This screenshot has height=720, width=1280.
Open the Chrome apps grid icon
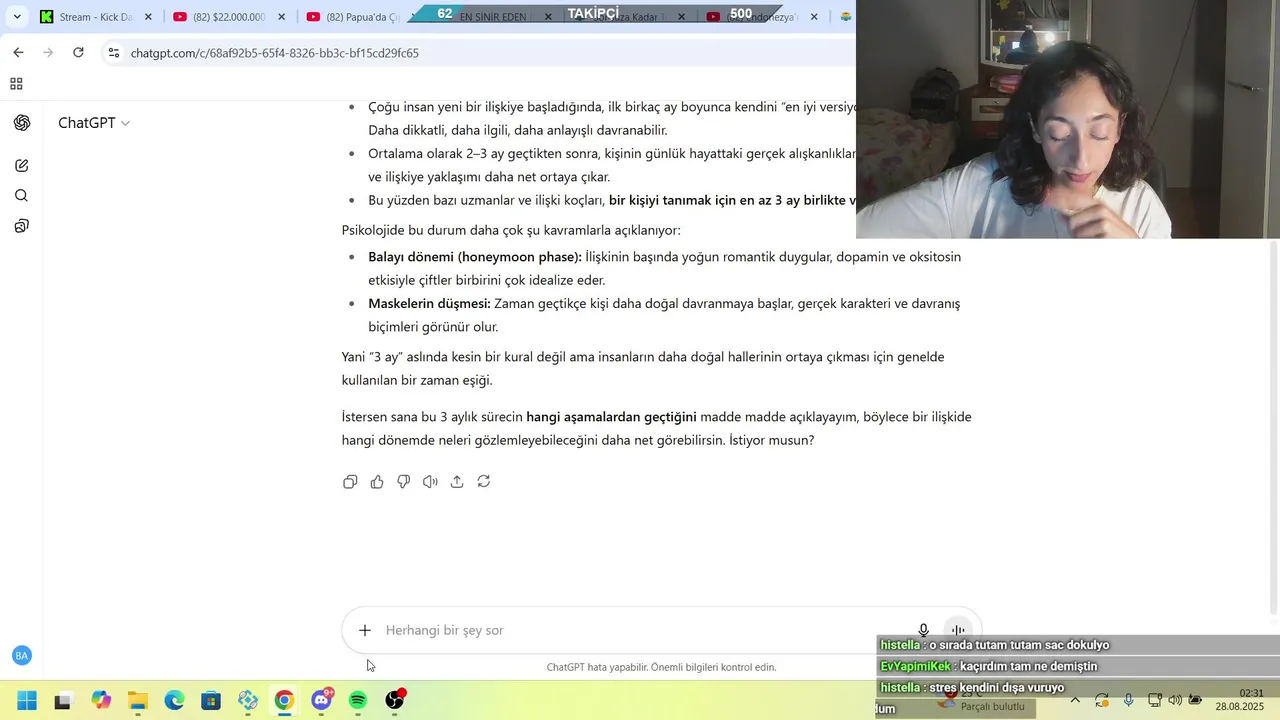coord(16,84)
